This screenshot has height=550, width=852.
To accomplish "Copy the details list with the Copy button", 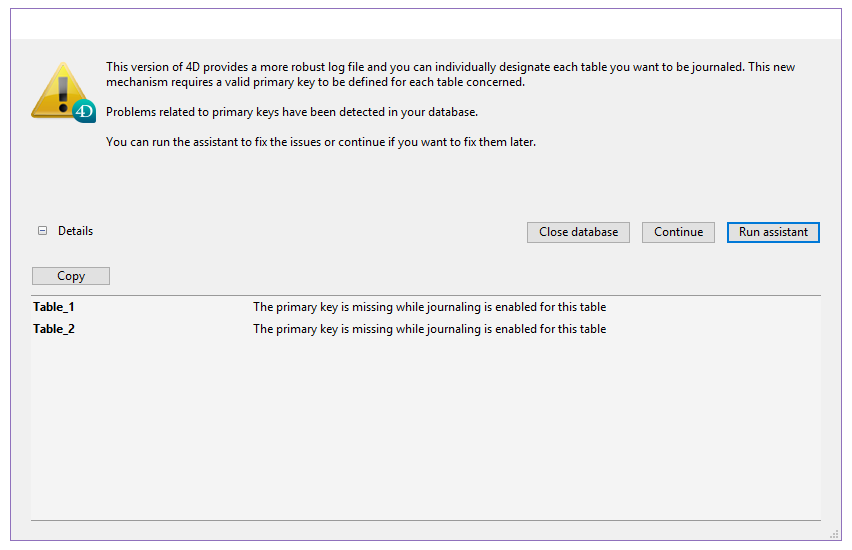I will [x=71, y=276].
